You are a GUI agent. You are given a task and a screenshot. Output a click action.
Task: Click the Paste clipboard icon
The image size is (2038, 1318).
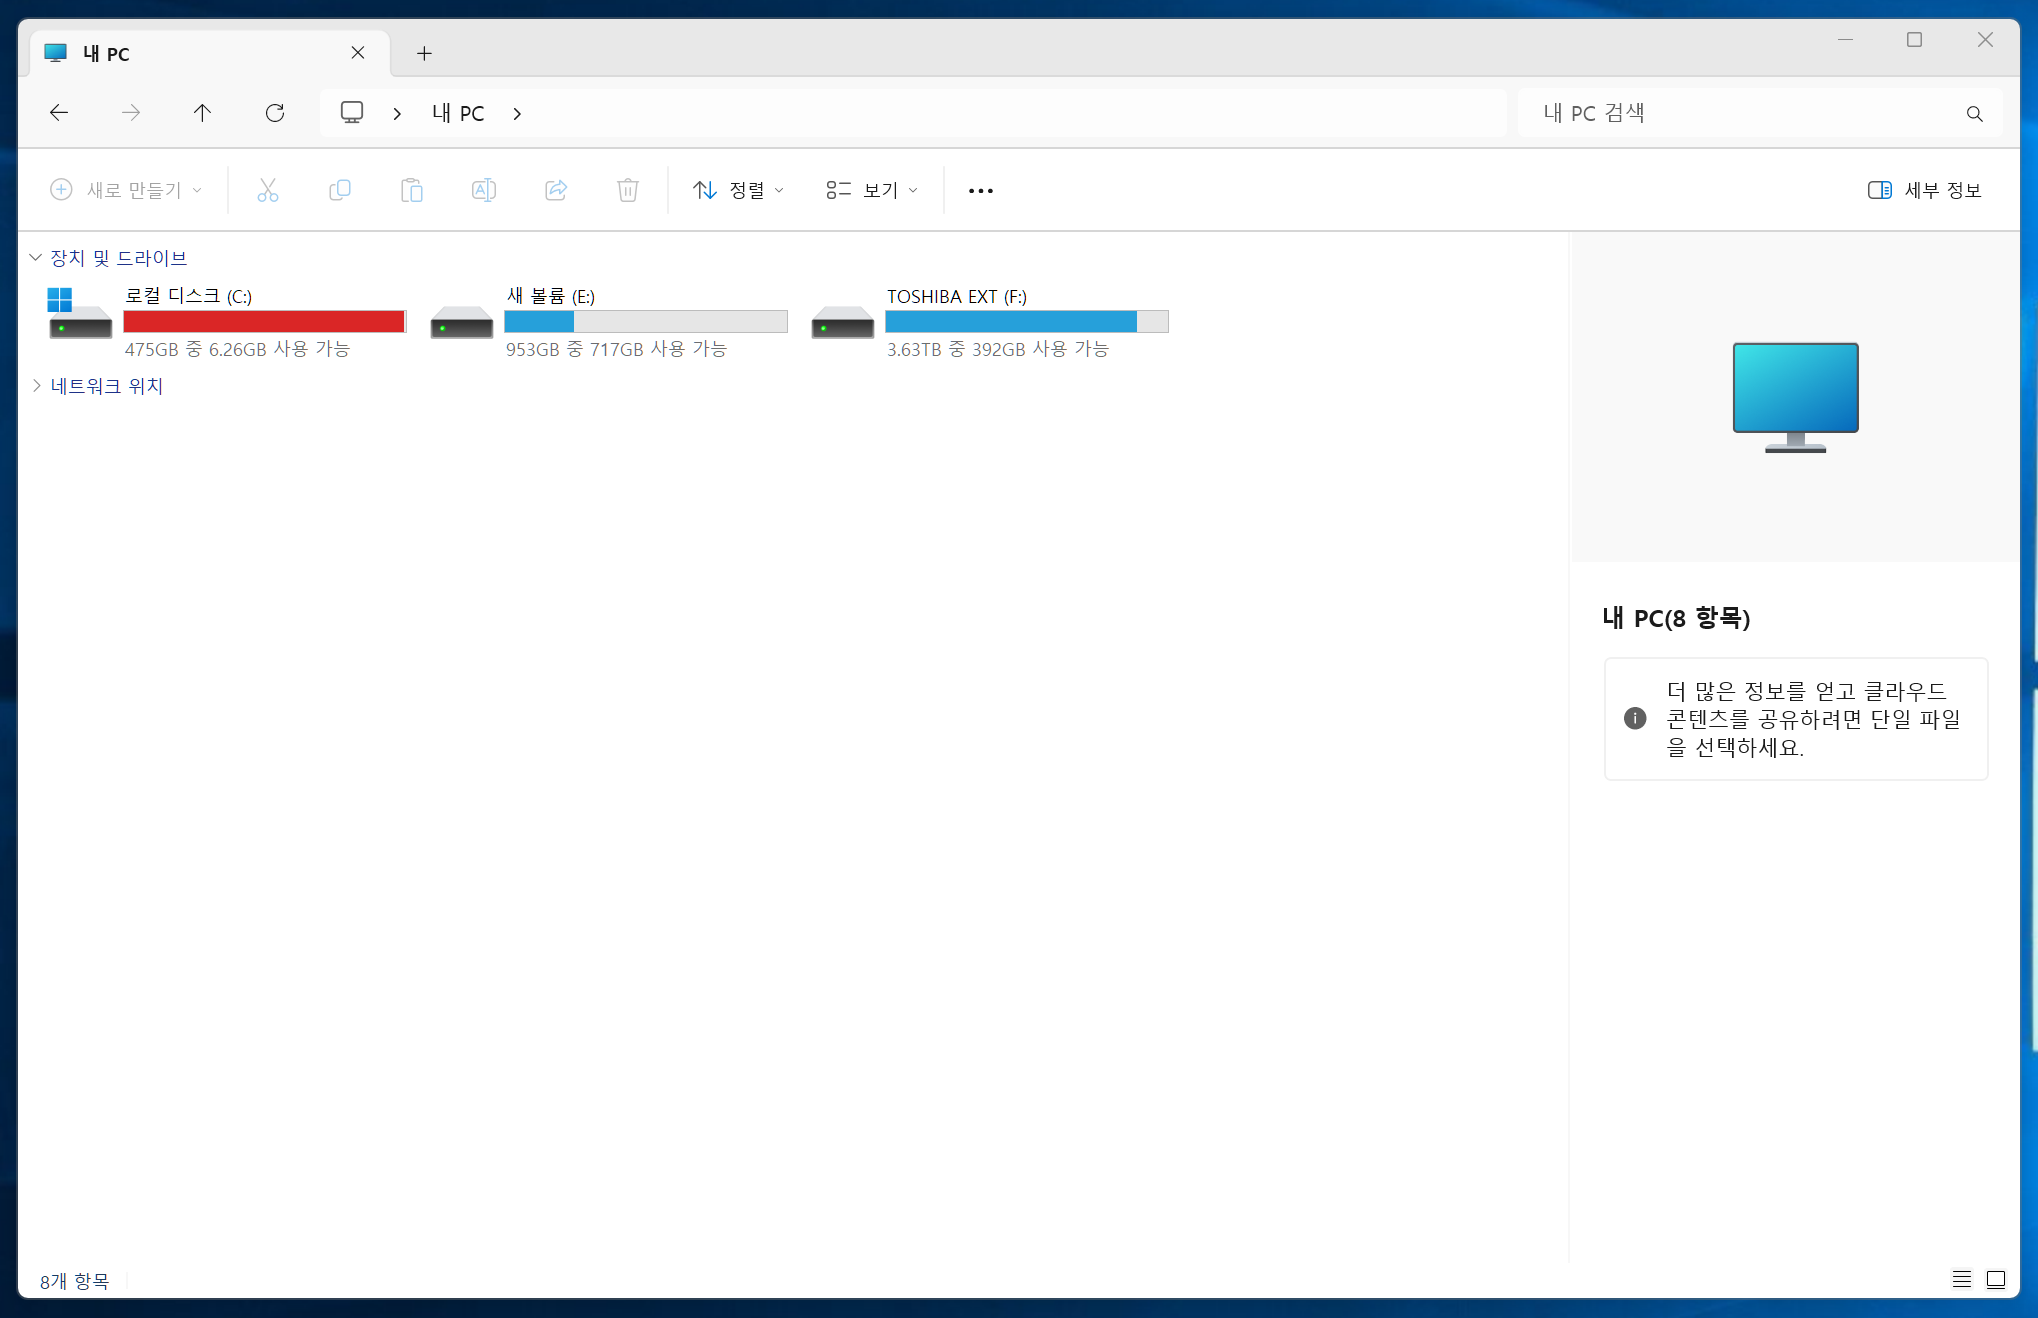pos(412,190)
